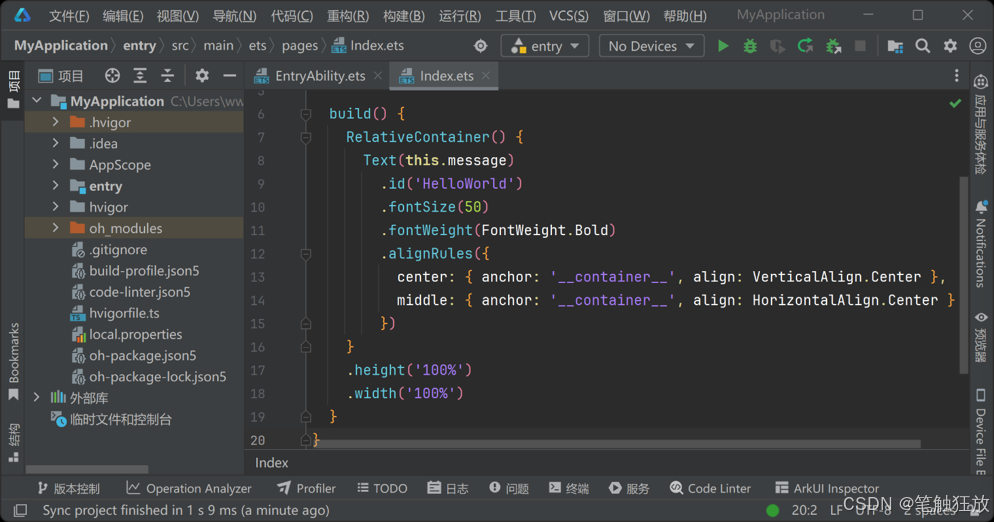Viewport: 994px width, 522px height.
Task: Fold the RelativeContainer block at line 7
Action: coord(306,138)
